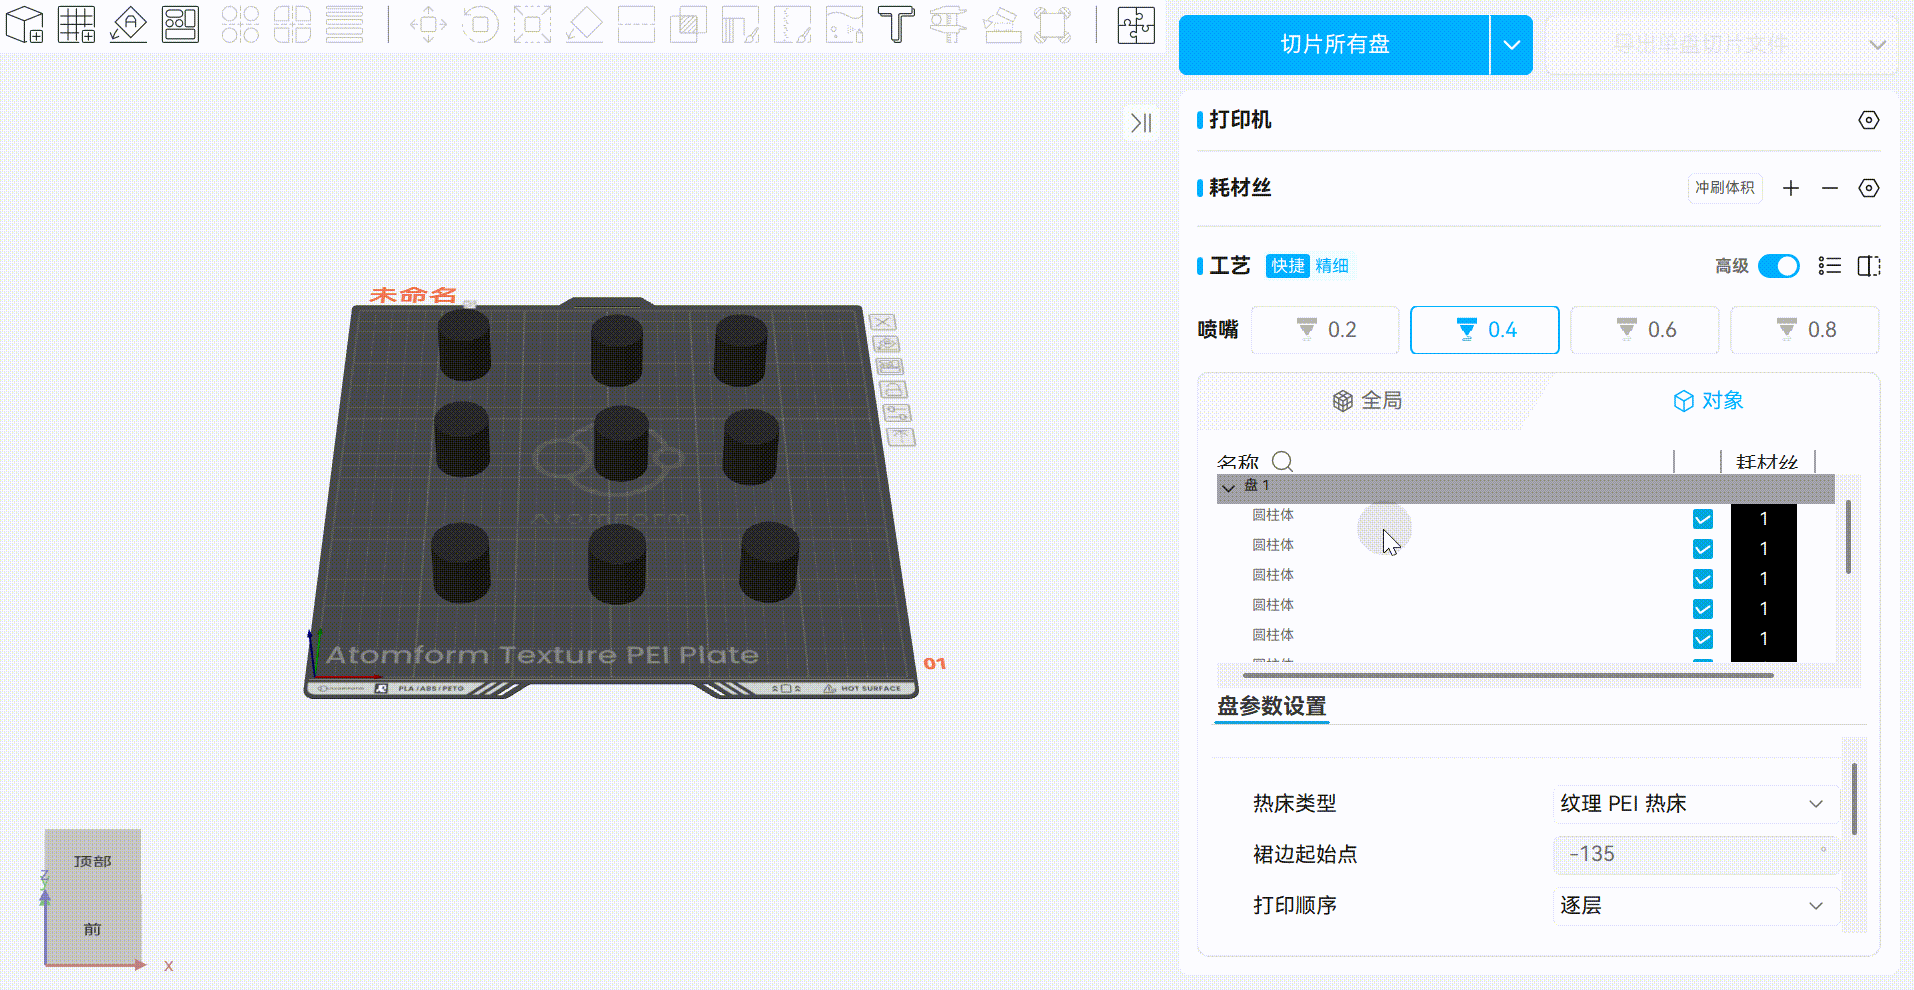Click the object list vertical scrollbar
This screenshot has height=990, width=1914.
point(1848,537)
